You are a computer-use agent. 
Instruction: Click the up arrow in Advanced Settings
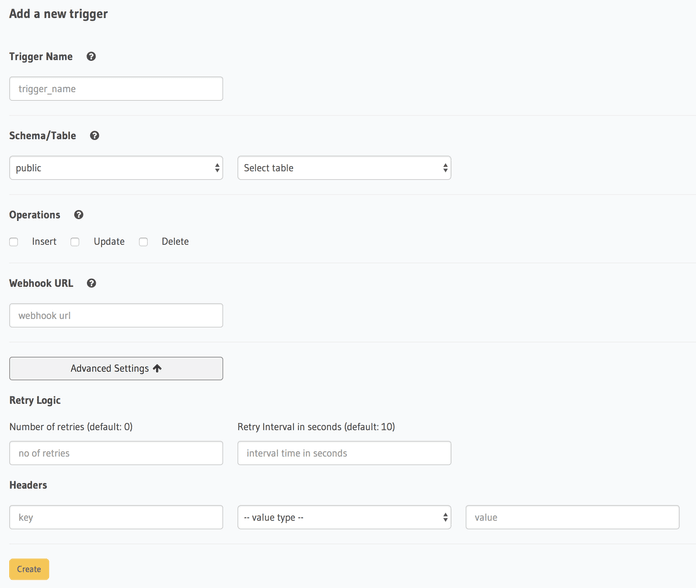tap(158, 368)
